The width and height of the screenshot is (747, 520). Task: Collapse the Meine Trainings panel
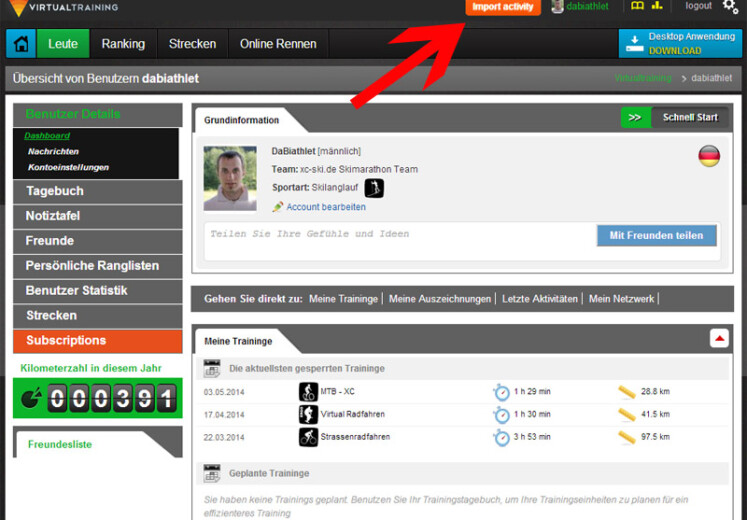[x=719, y=339]
